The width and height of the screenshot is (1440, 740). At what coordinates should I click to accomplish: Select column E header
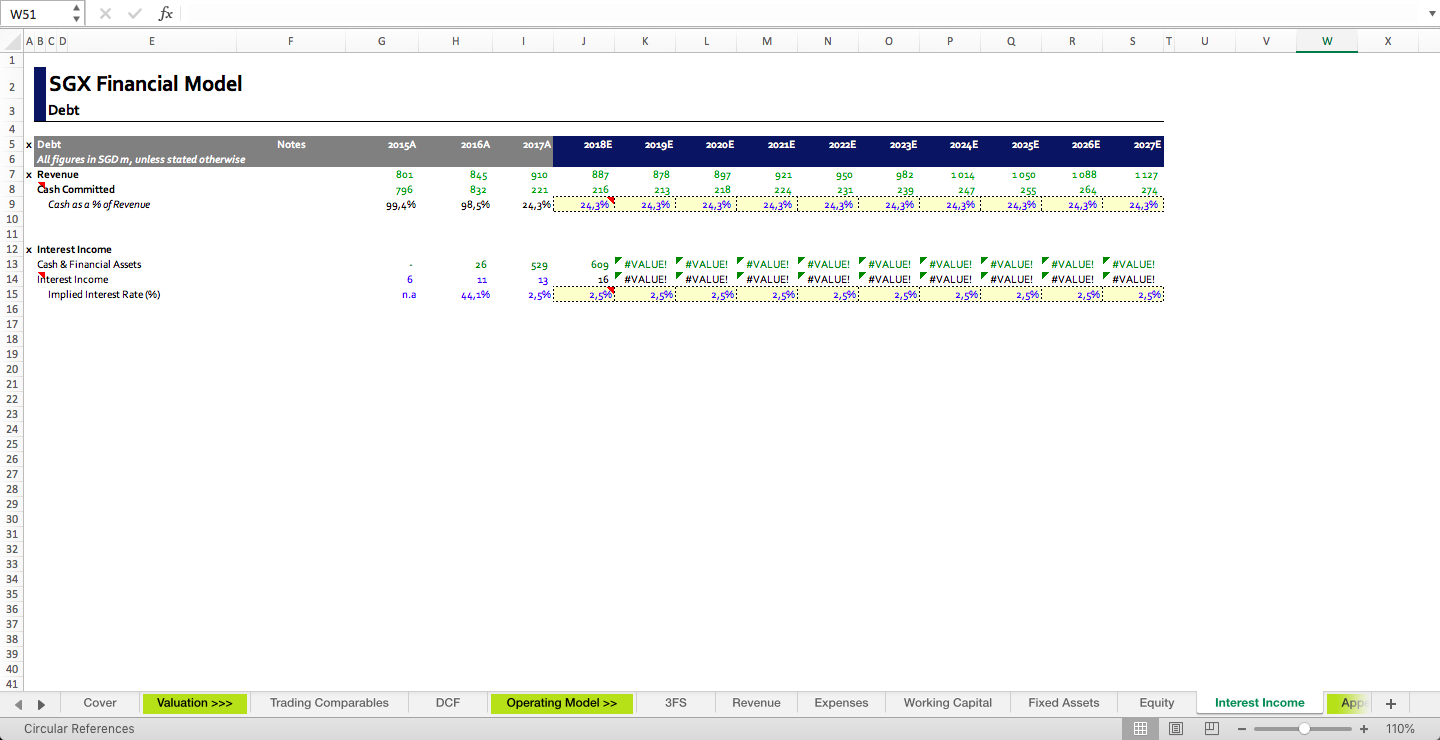coord(152,41)
